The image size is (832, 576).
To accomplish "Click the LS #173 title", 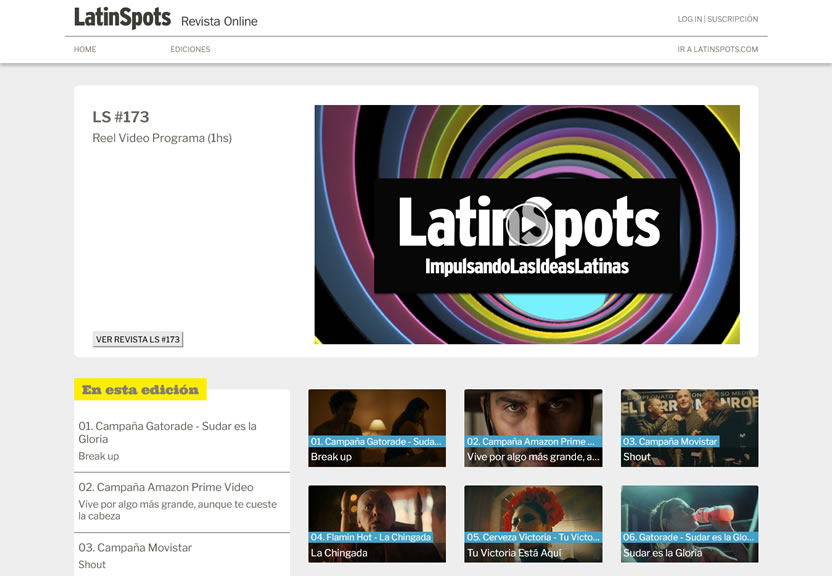I will [x=121, y=117].
